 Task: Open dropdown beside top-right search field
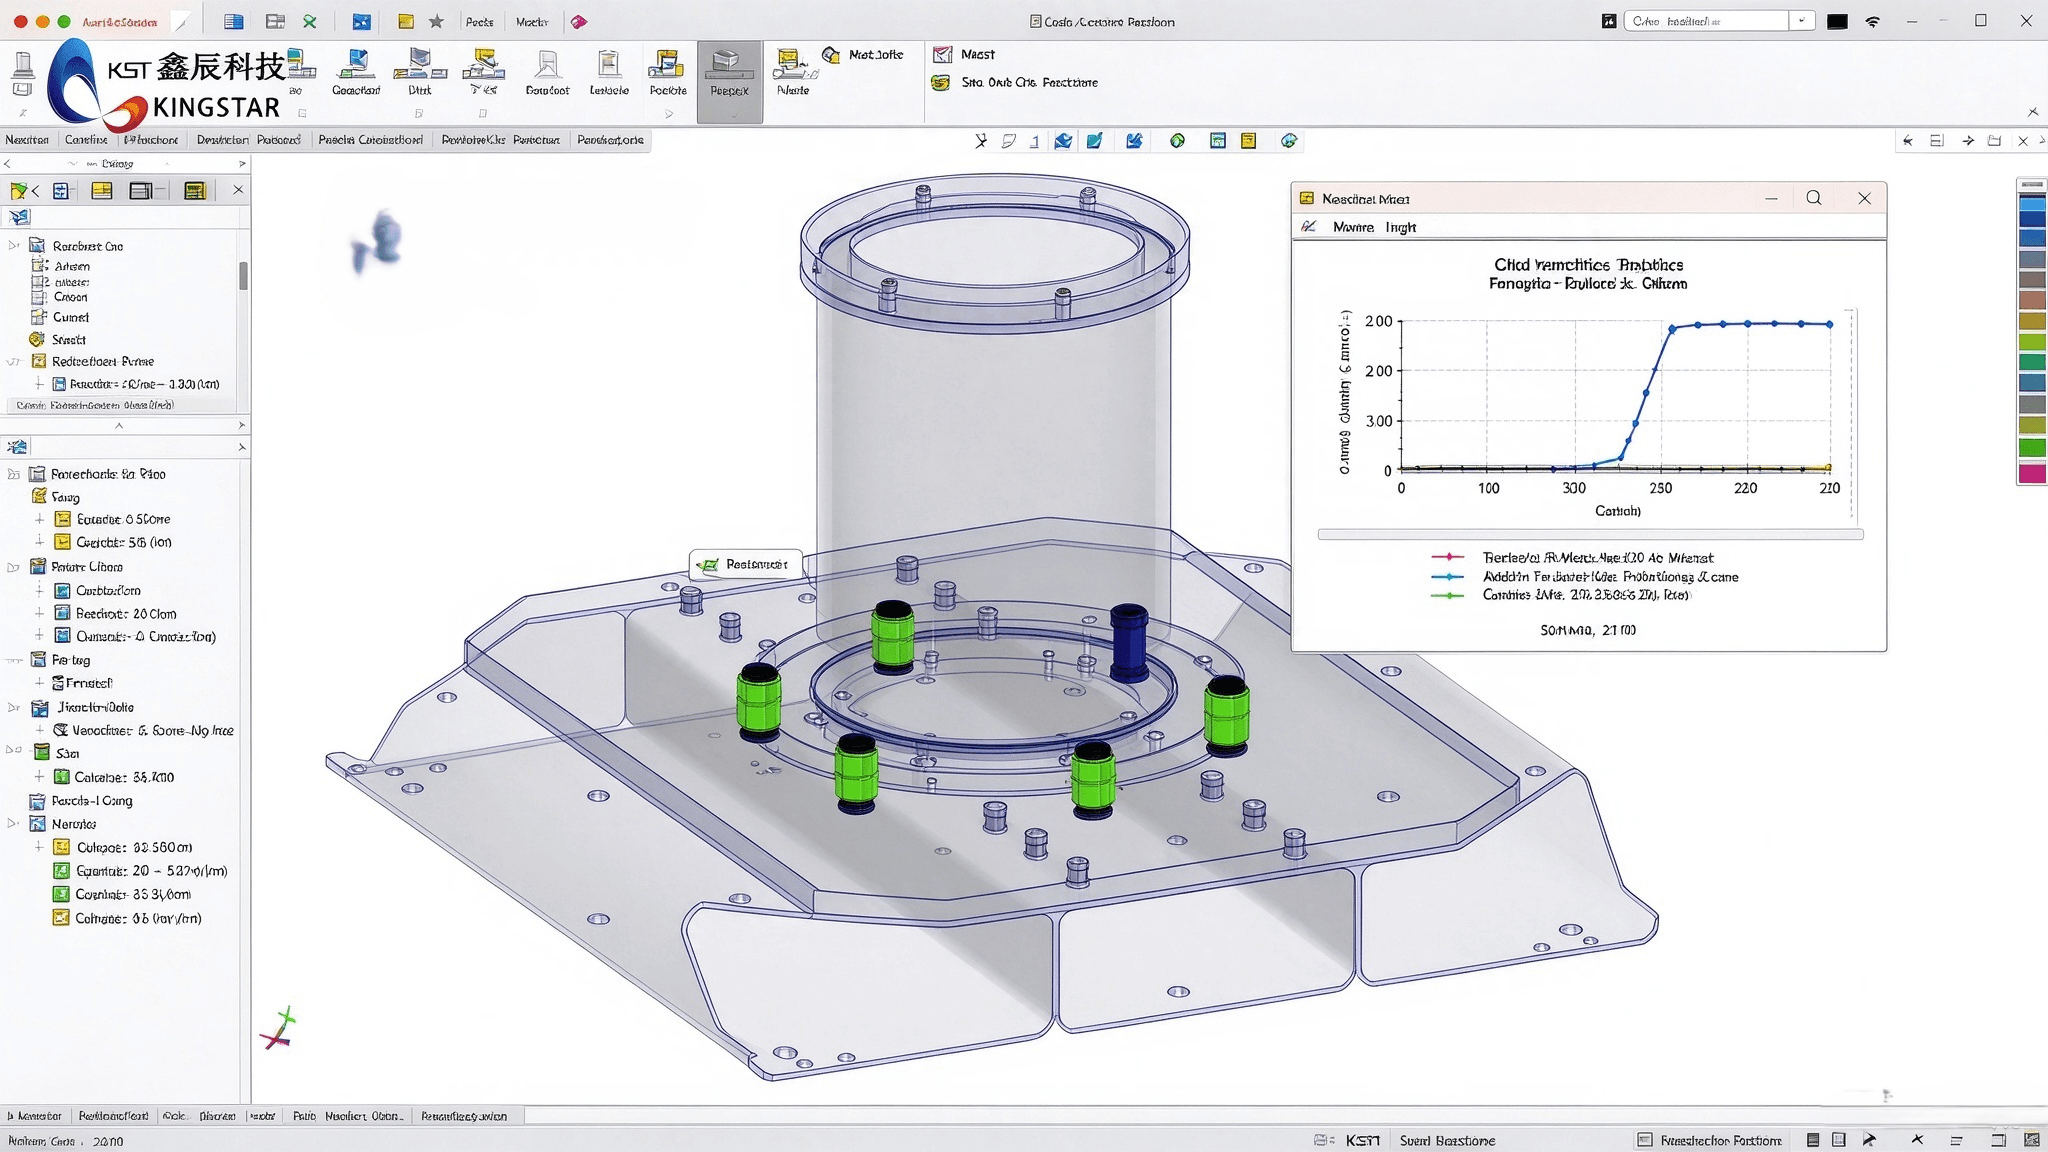coord(1802,21)
